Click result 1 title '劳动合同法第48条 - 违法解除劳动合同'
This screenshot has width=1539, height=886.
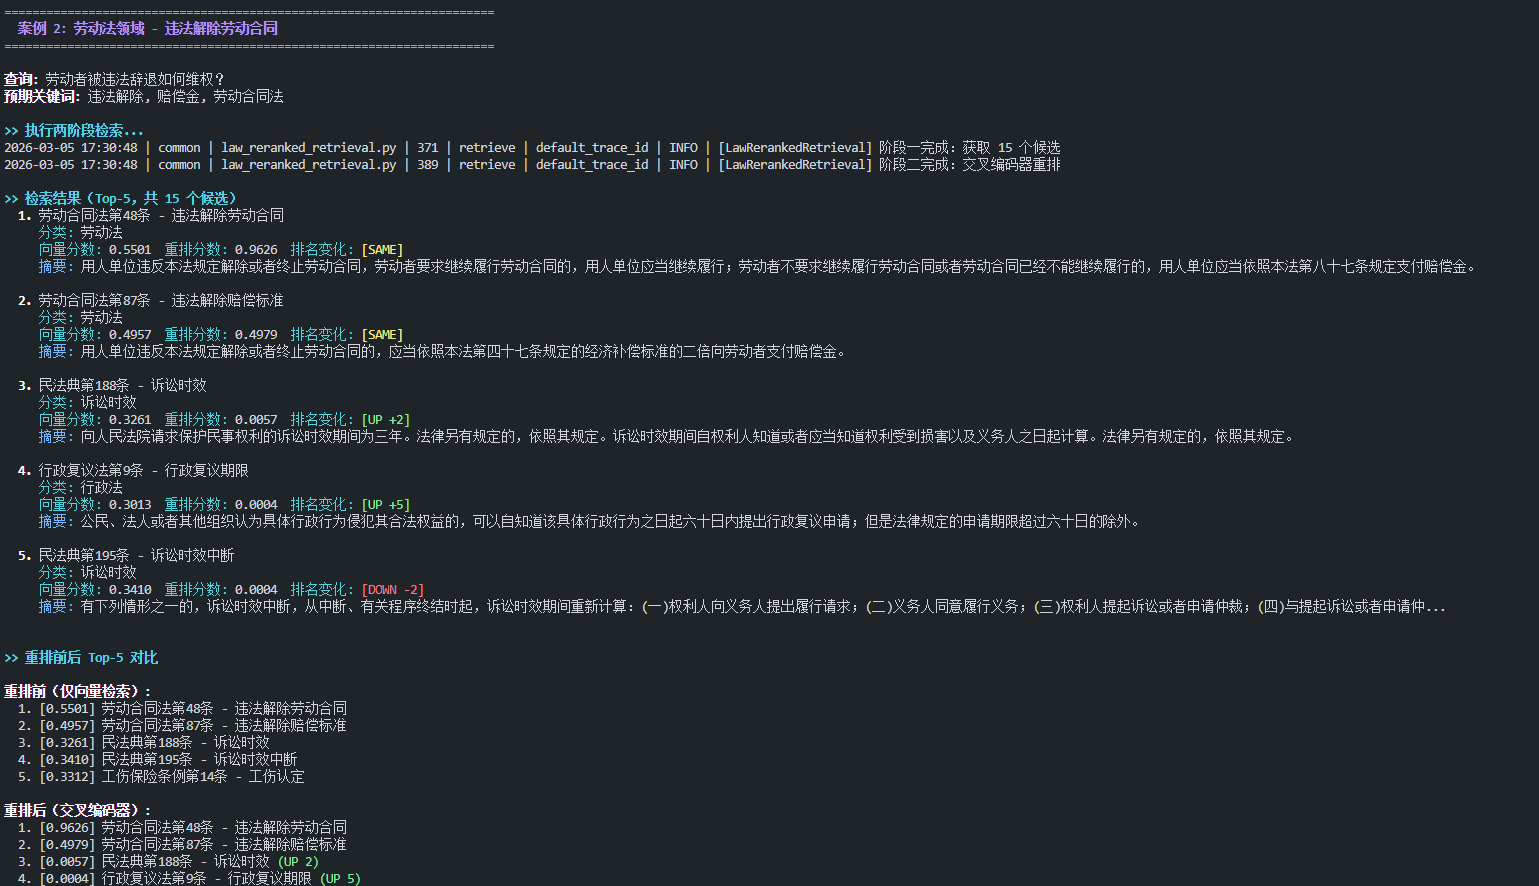point(161,215)
